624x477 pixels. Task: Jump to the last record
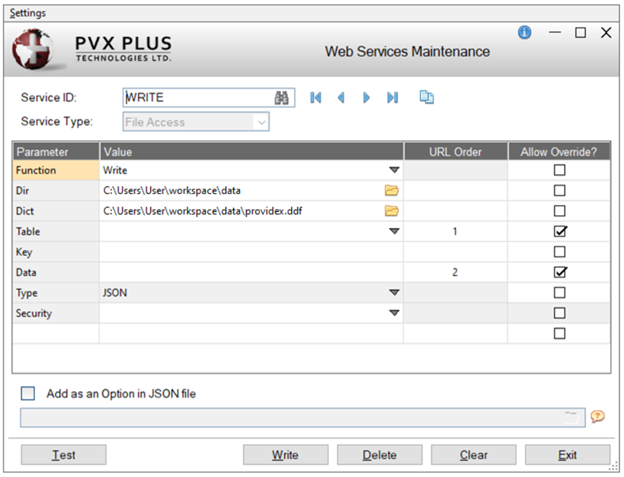392,98
